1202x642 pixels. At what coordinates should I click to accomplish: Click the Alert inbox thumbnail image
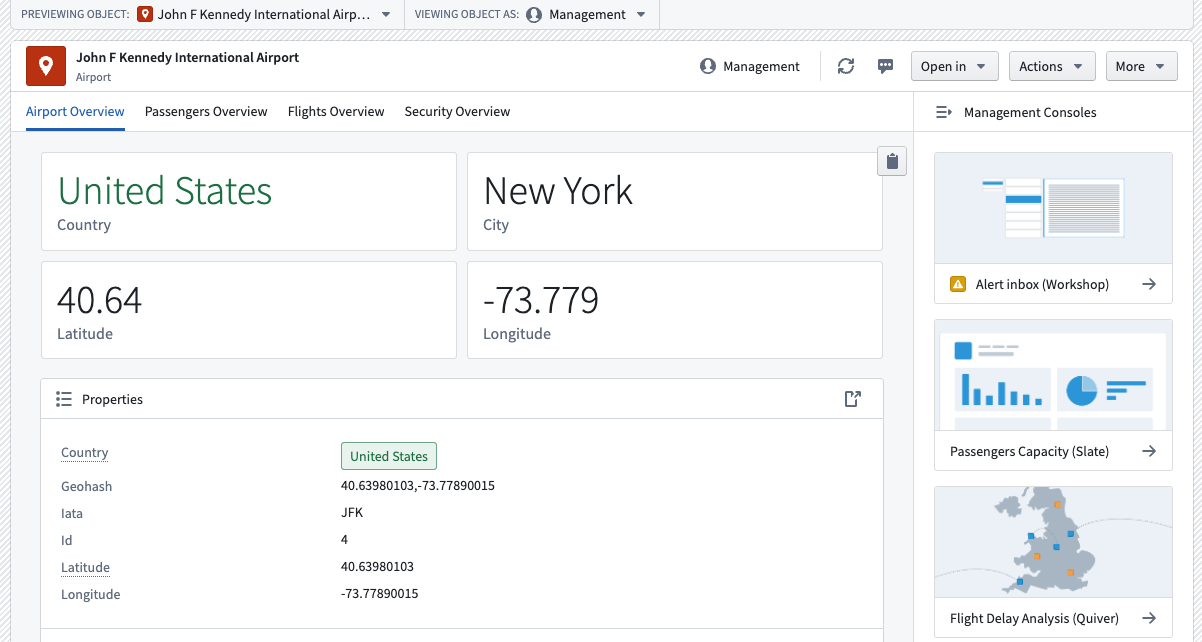1053,208
